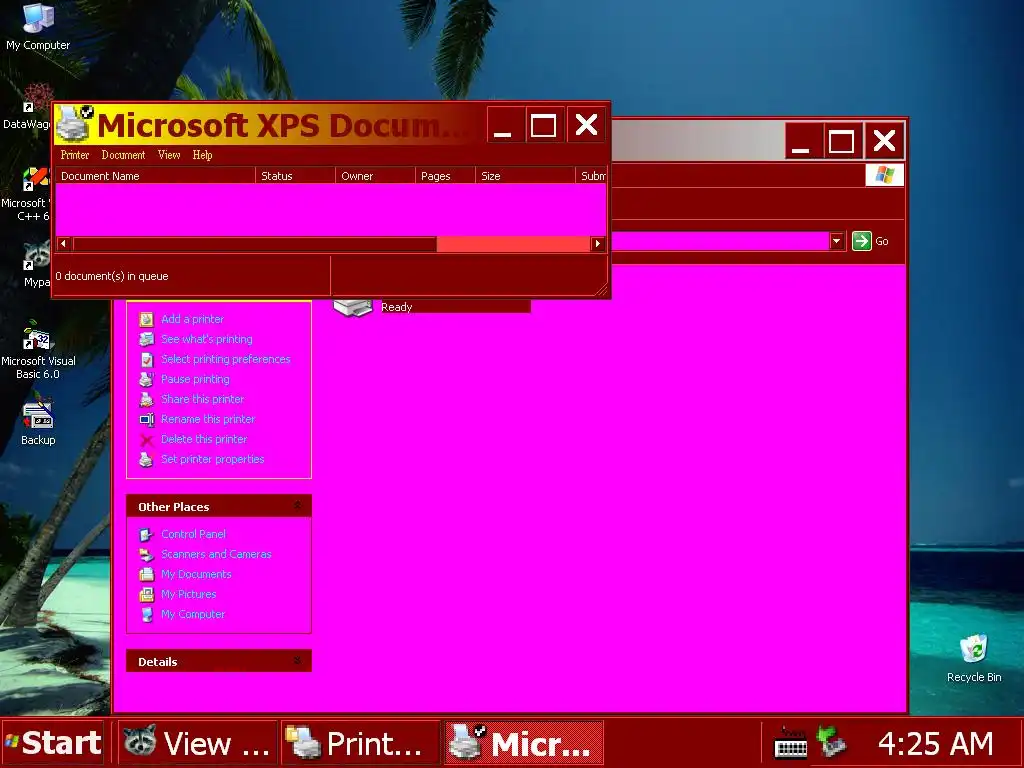The image size is (1024, 768).
Task: Open the Scanners and Cameras link
Action: (216, 554)
